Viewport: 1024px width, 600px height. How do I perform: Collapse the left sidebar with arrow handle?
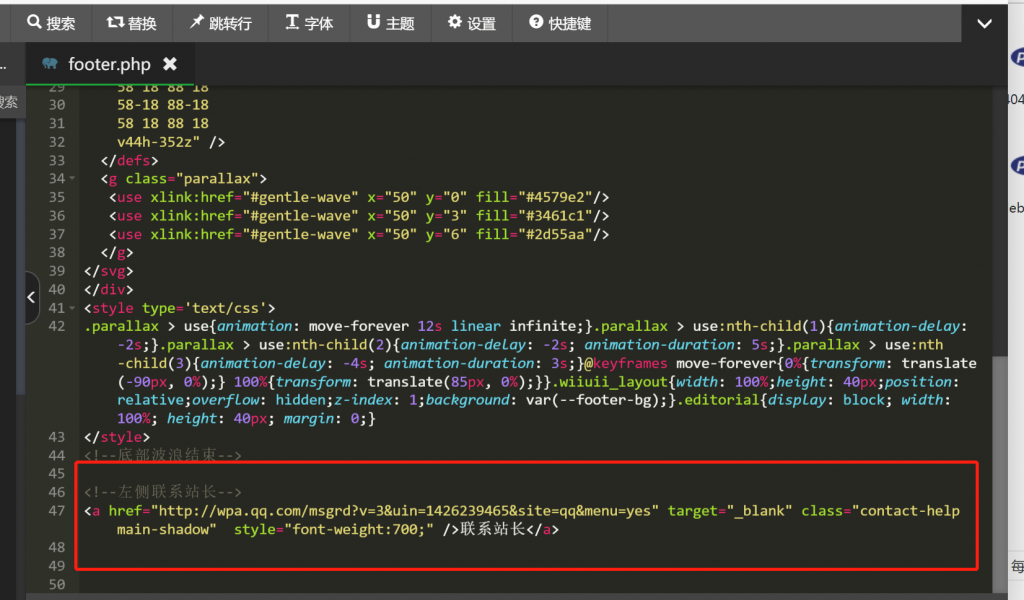(x=31, y=297)
